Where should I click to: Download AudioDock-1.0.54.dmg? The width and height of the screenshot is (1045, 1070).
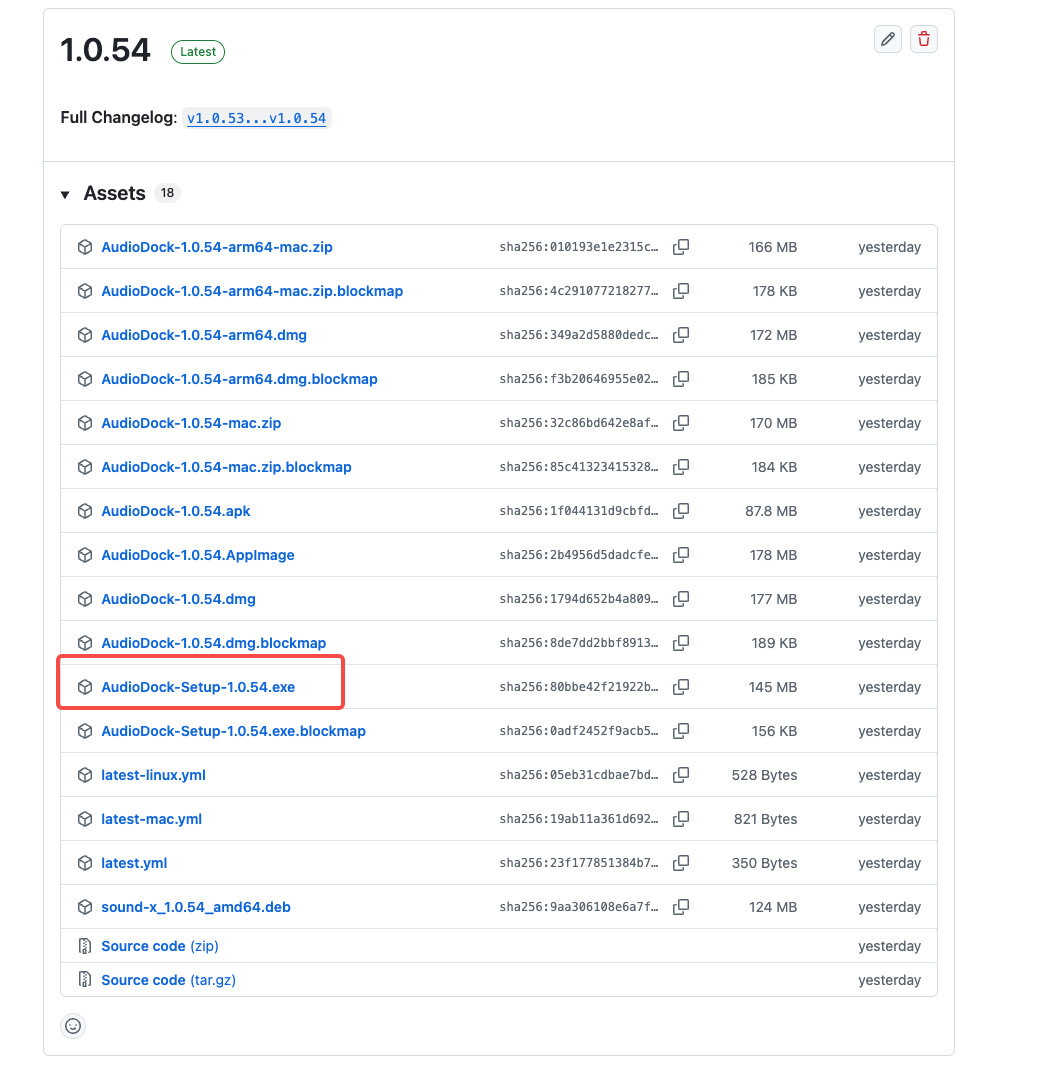pos(179,599)
